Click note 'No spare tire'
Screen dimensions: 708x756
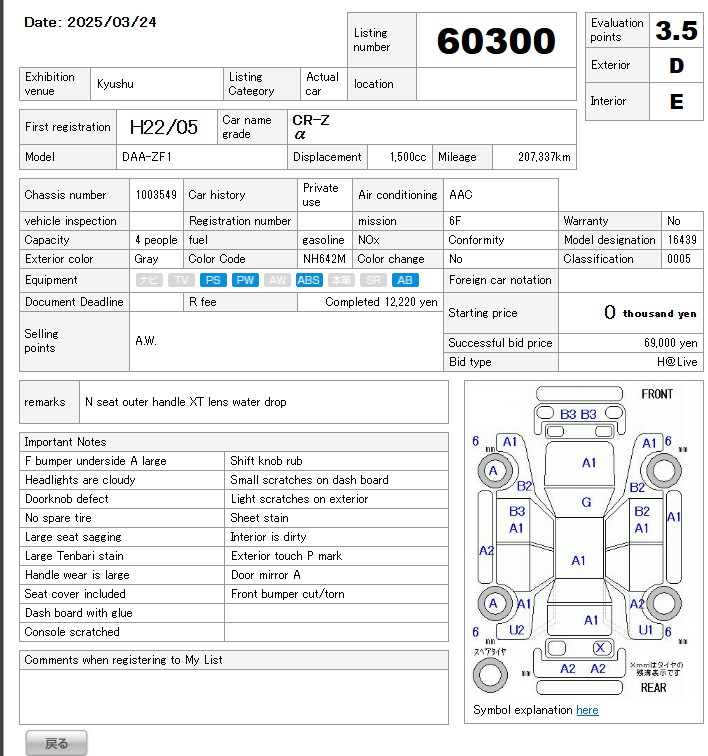click(x=58, y=518)
